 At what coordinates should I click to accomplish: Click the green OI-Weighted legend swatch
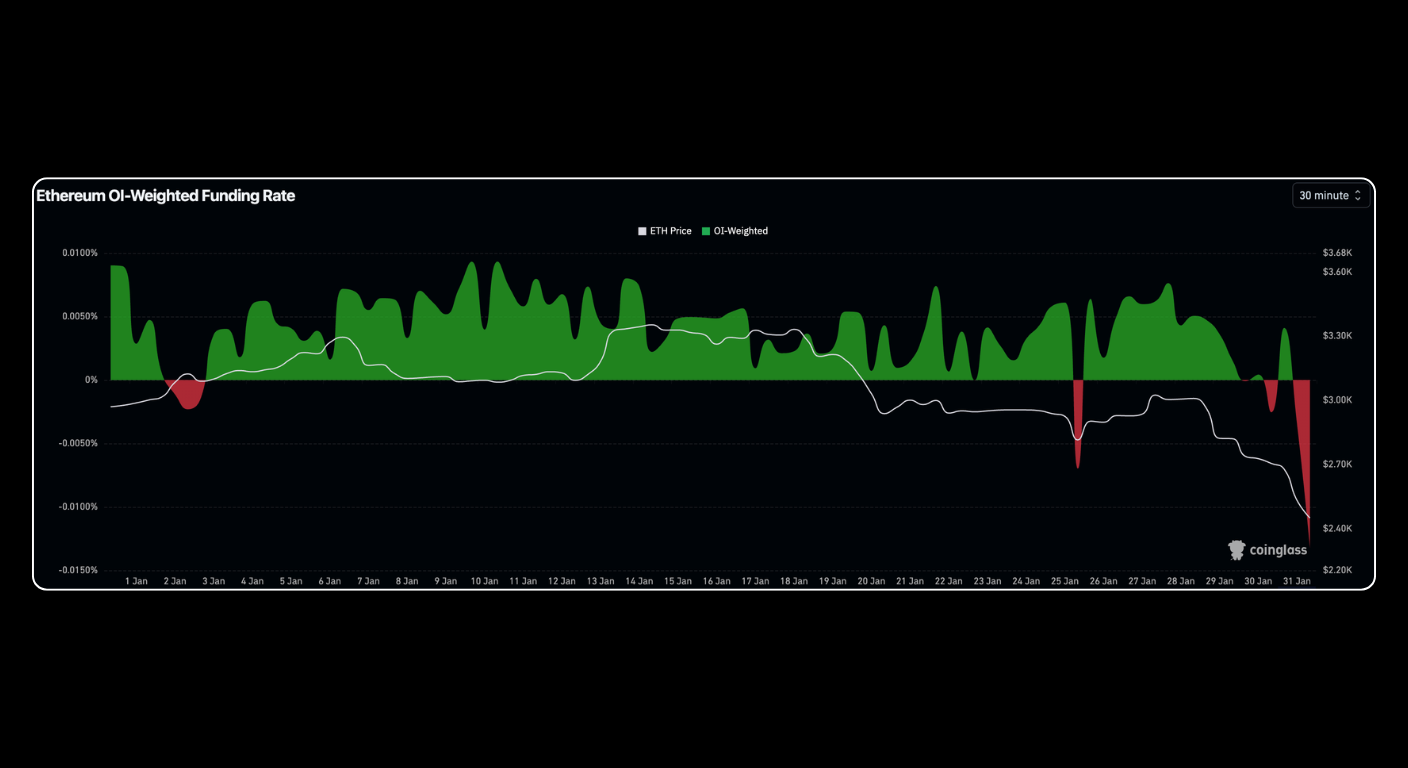(706, 230)
